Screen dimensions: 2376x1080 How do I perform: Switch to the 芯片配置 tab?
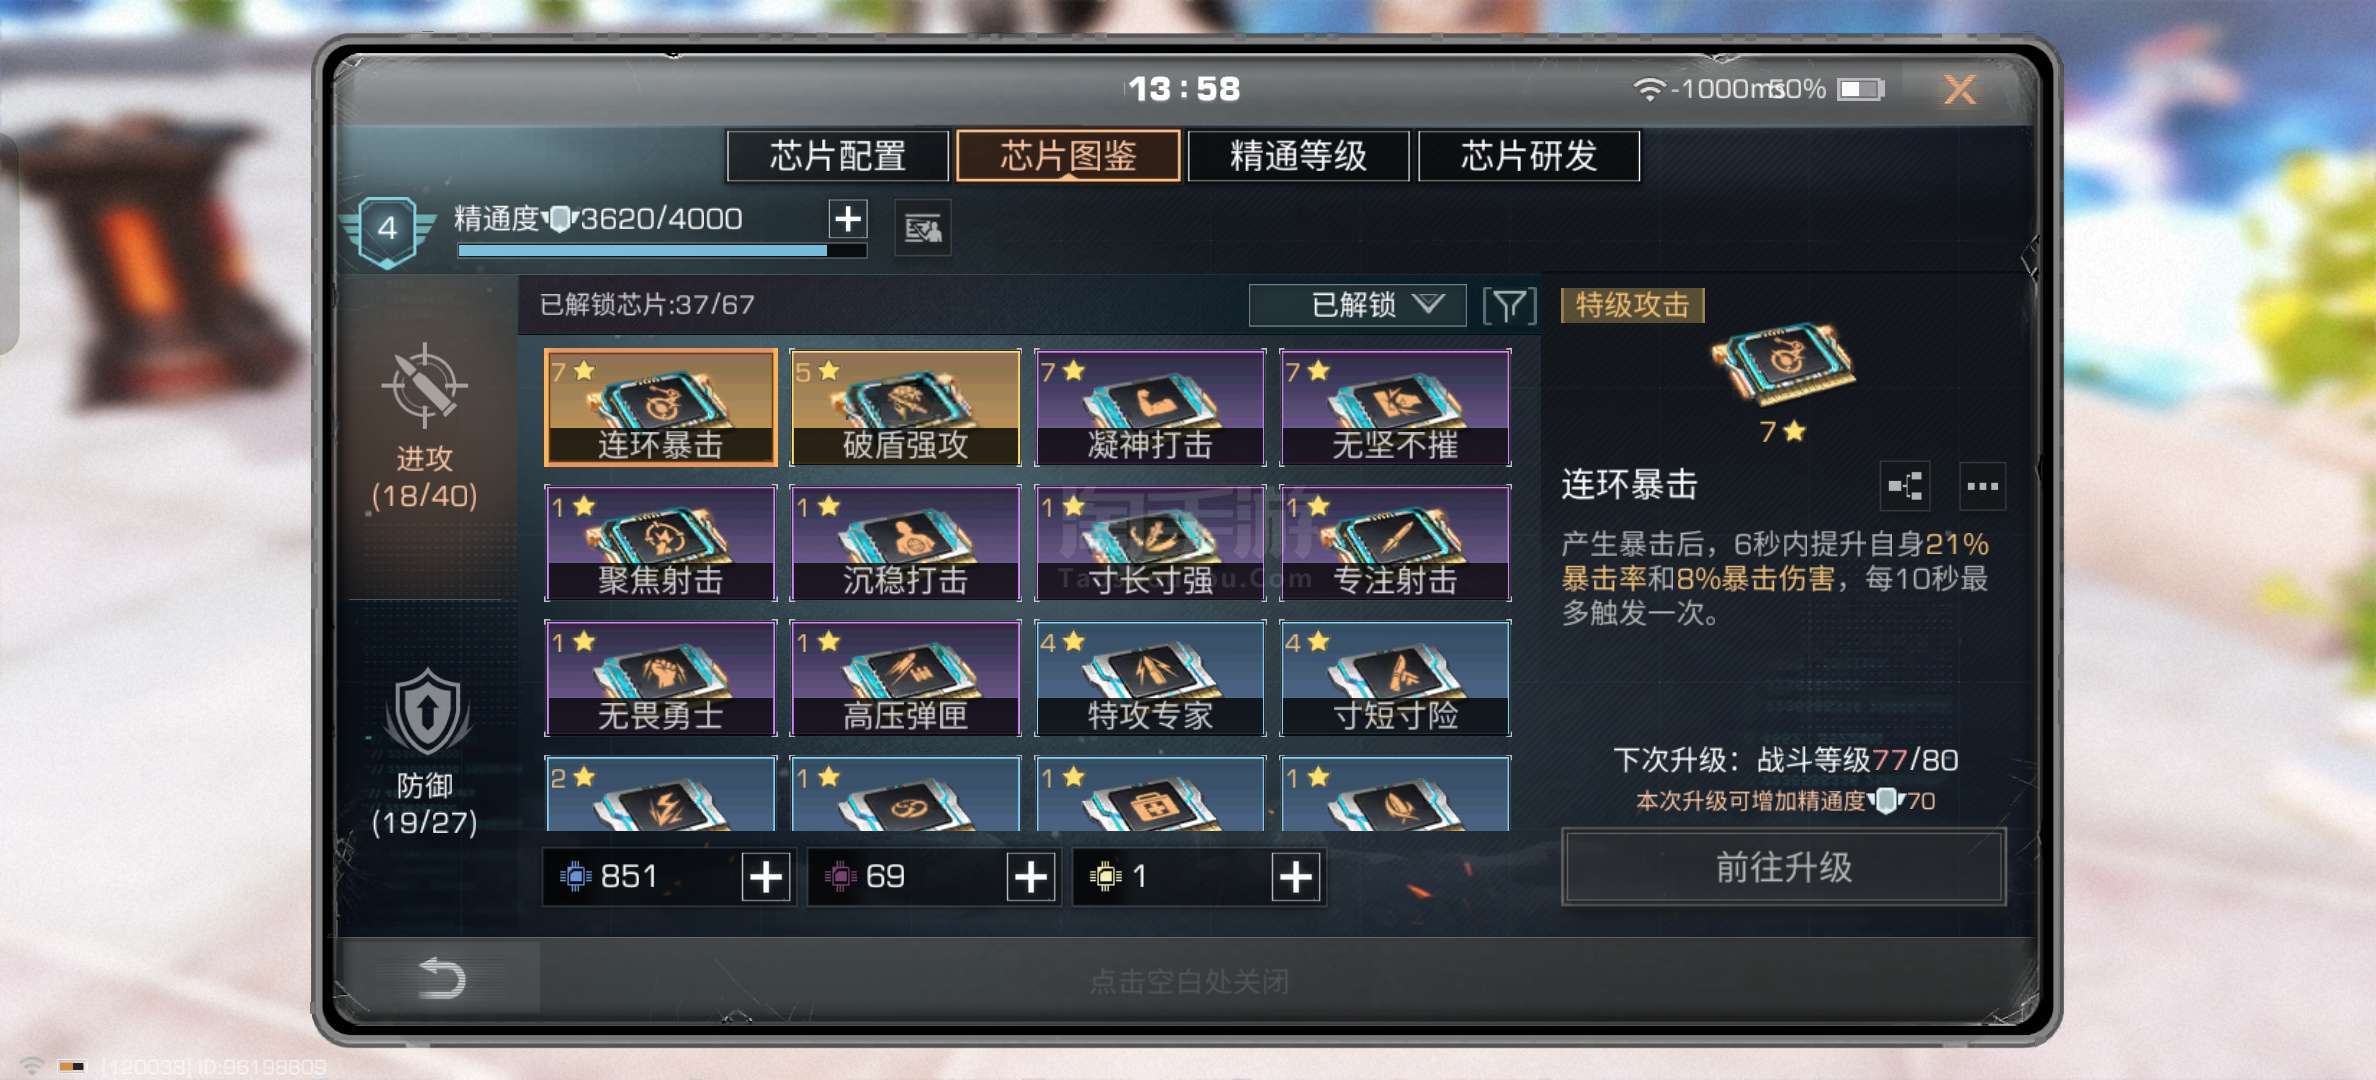pos(837,156)
